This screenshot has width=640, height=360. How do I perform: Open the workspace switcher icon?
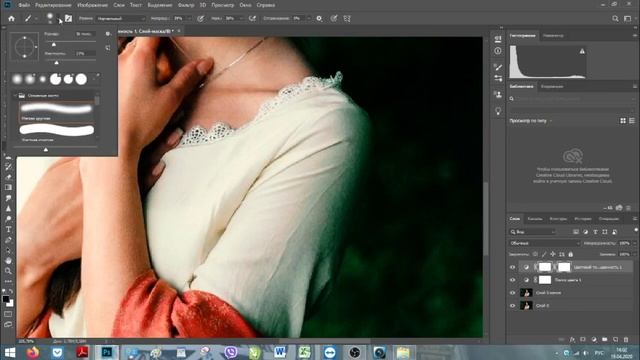[x=628, y=18]
